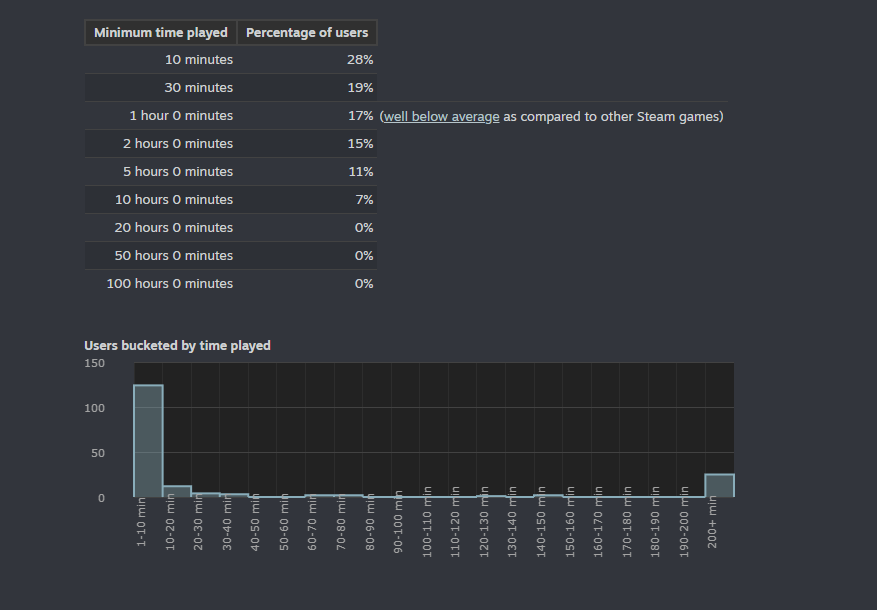This screenshot has height=610, width=877.
Task: Click the '120-130 min' axis label
Action: tap(484, 522)
